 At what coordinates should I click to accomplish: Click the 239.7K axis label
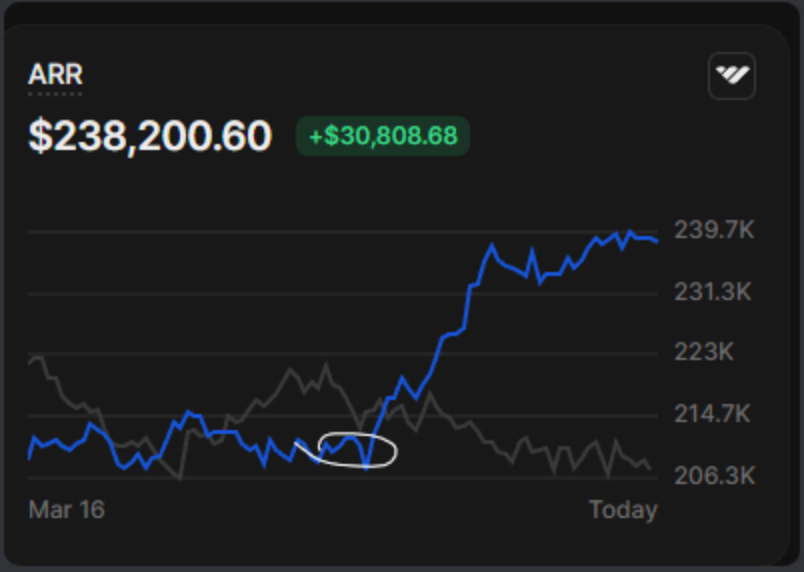[x=714, y=230]
